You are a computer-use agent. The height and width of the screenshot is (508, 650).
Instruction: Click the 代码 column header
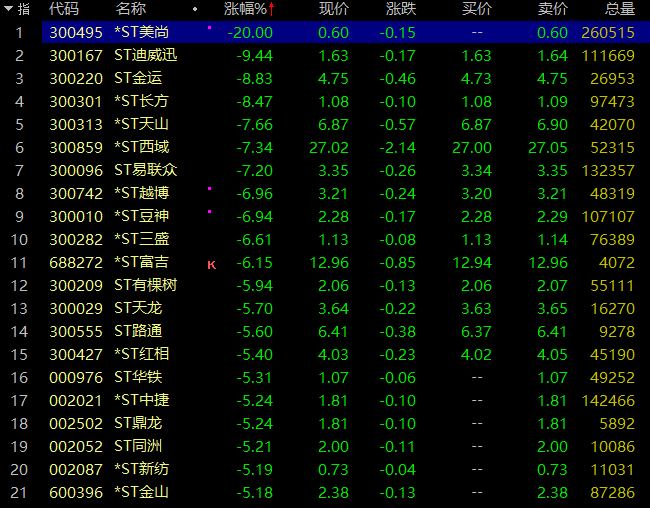pyautogui.click(x=63, y=9)
